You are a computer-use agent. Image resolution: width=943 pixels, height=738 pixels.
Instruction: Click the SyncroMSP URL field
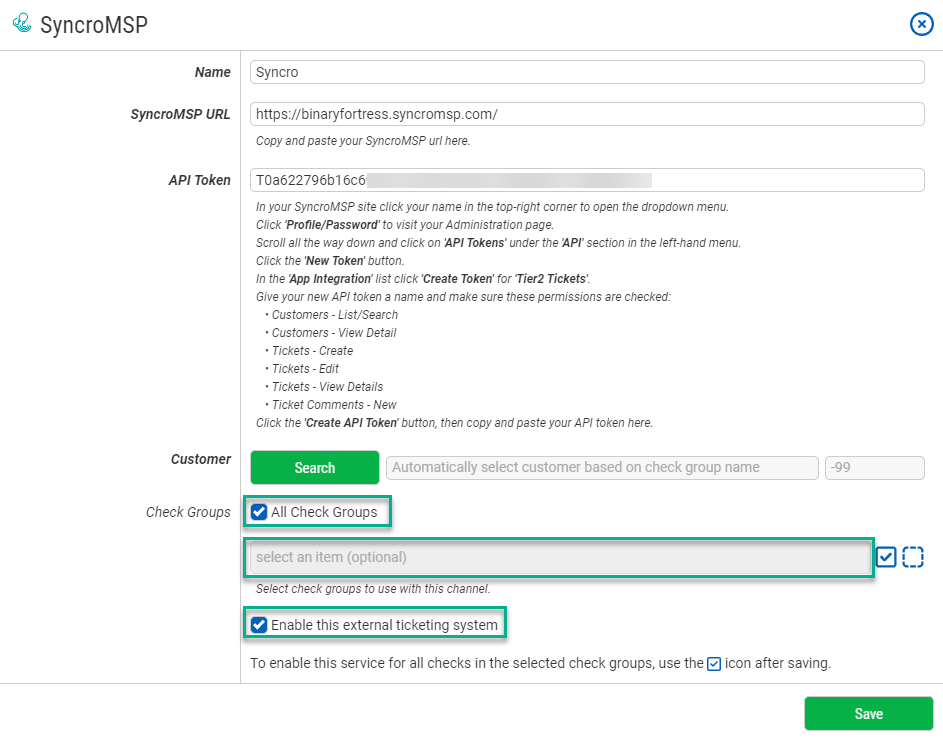[586, 114]
